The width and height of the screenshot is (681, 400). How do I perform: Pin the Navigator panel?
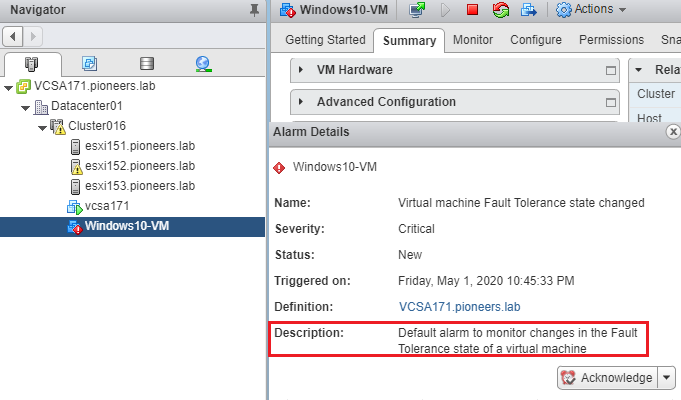pos(255,10)
